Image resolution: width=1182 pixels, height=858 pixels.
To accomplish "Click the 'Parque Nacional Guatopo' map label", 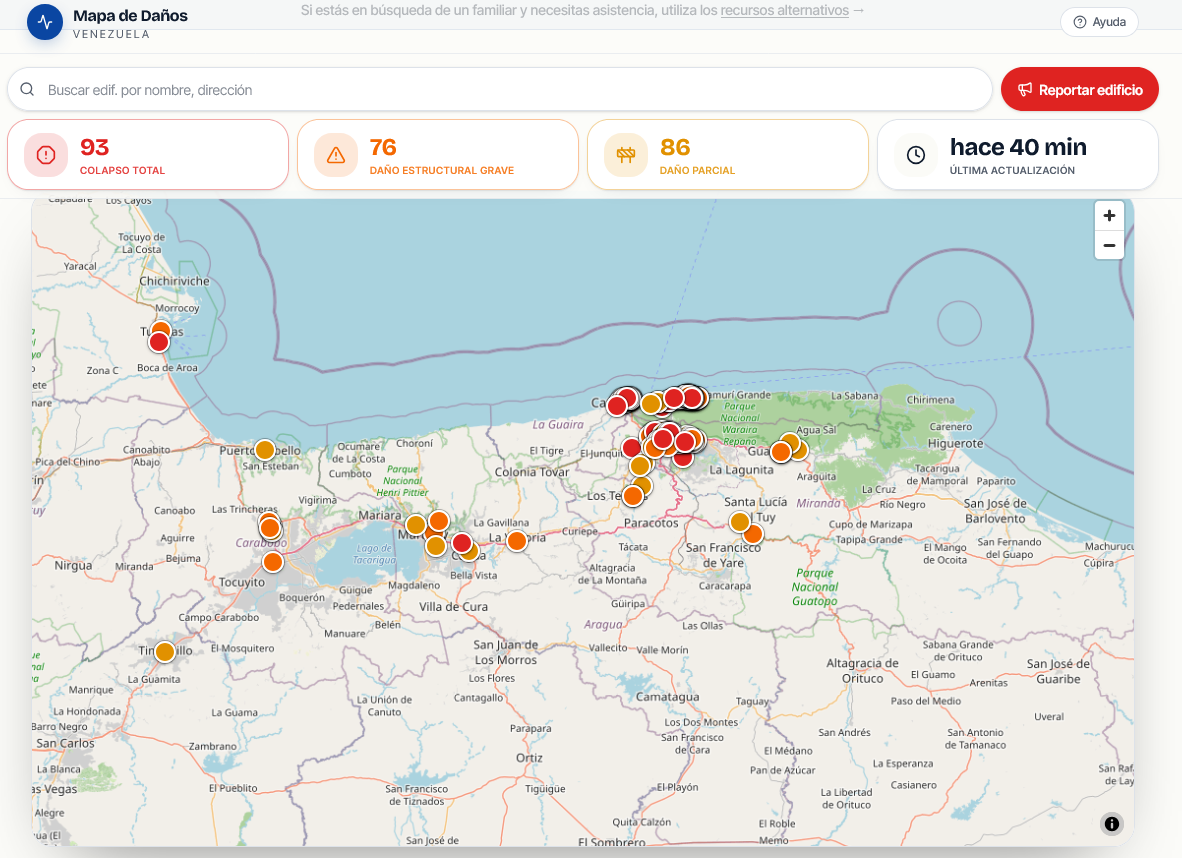I will (814, 587).
